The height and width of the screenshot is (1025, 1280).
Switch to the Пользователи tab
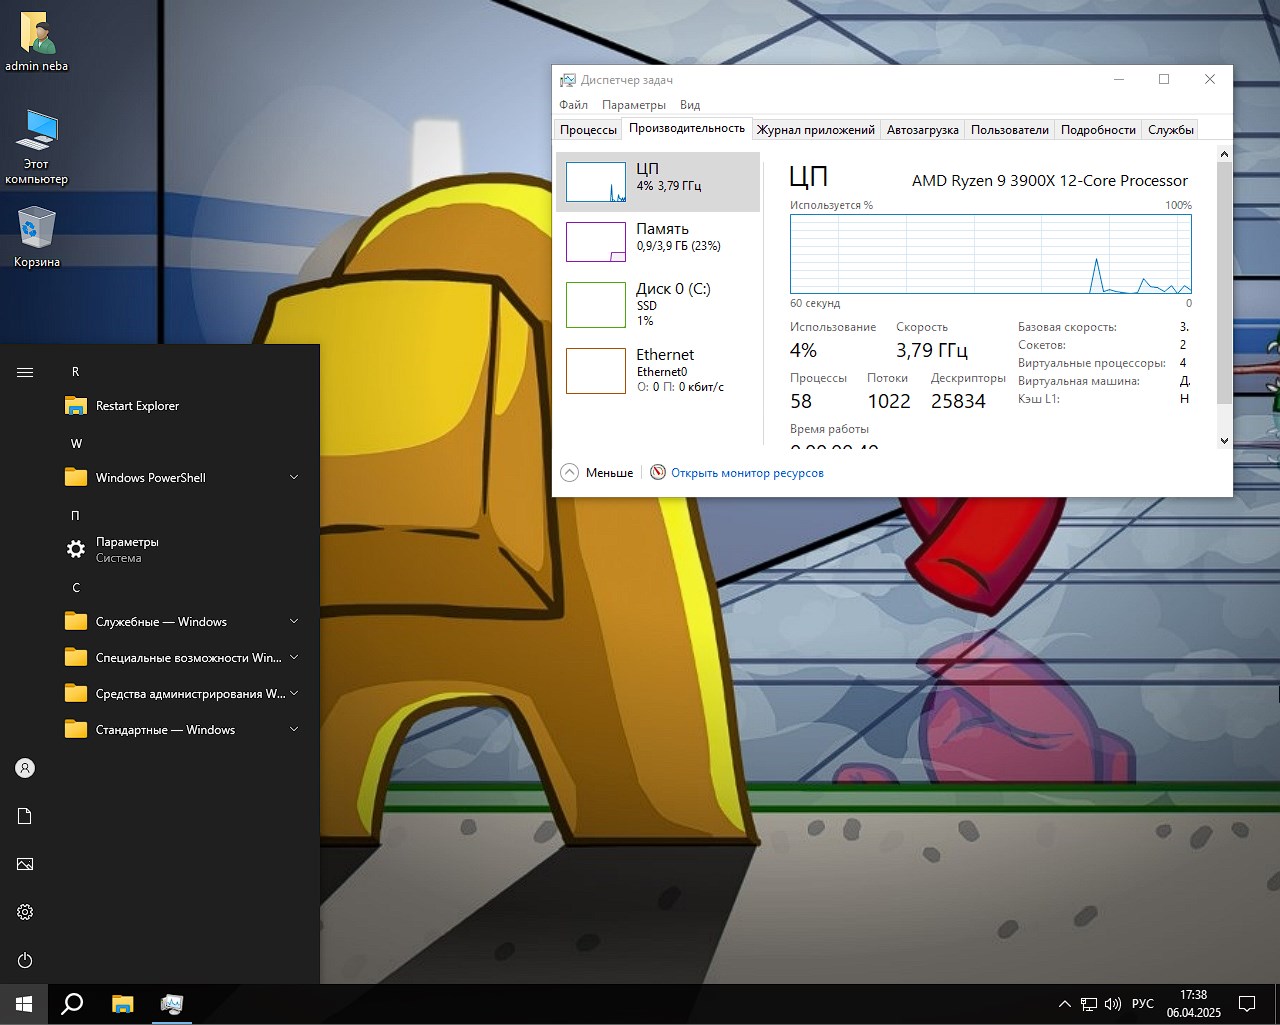(1010, 130)
